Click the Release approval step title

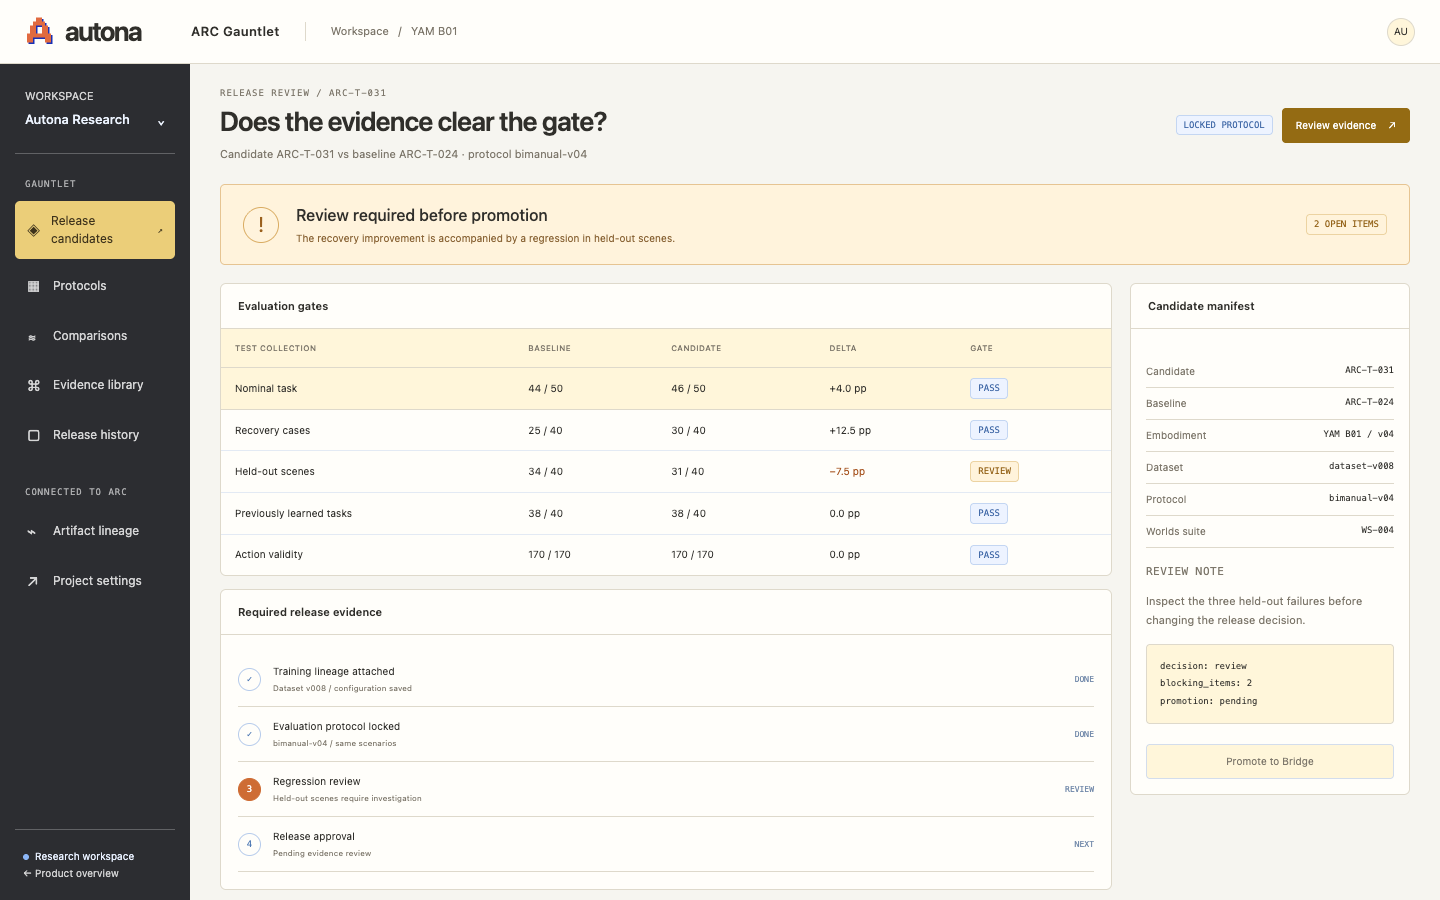click(x=313, y=837)
